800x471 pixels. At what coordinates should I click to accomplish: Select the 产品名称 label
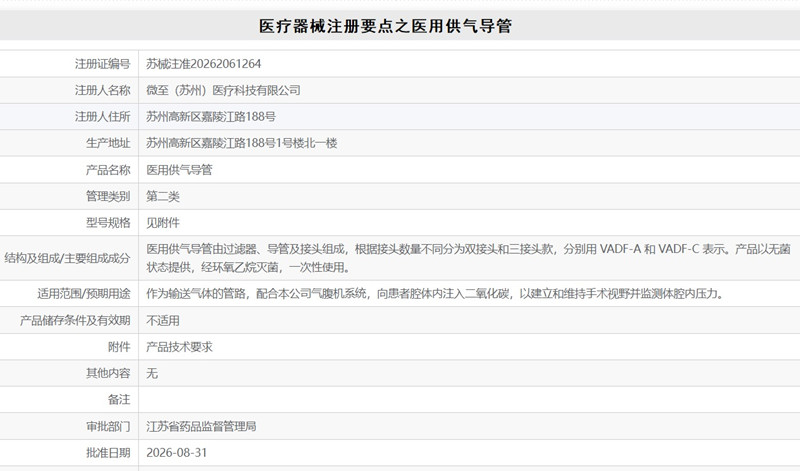(108, 170)
